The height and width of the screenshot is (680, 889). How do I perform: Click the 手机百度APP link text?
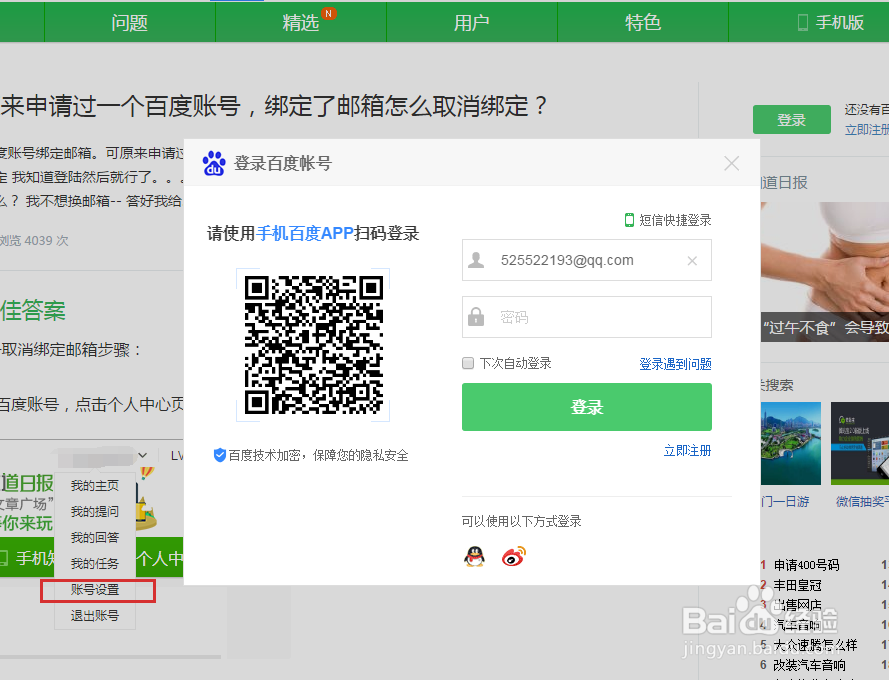[305, 233]
